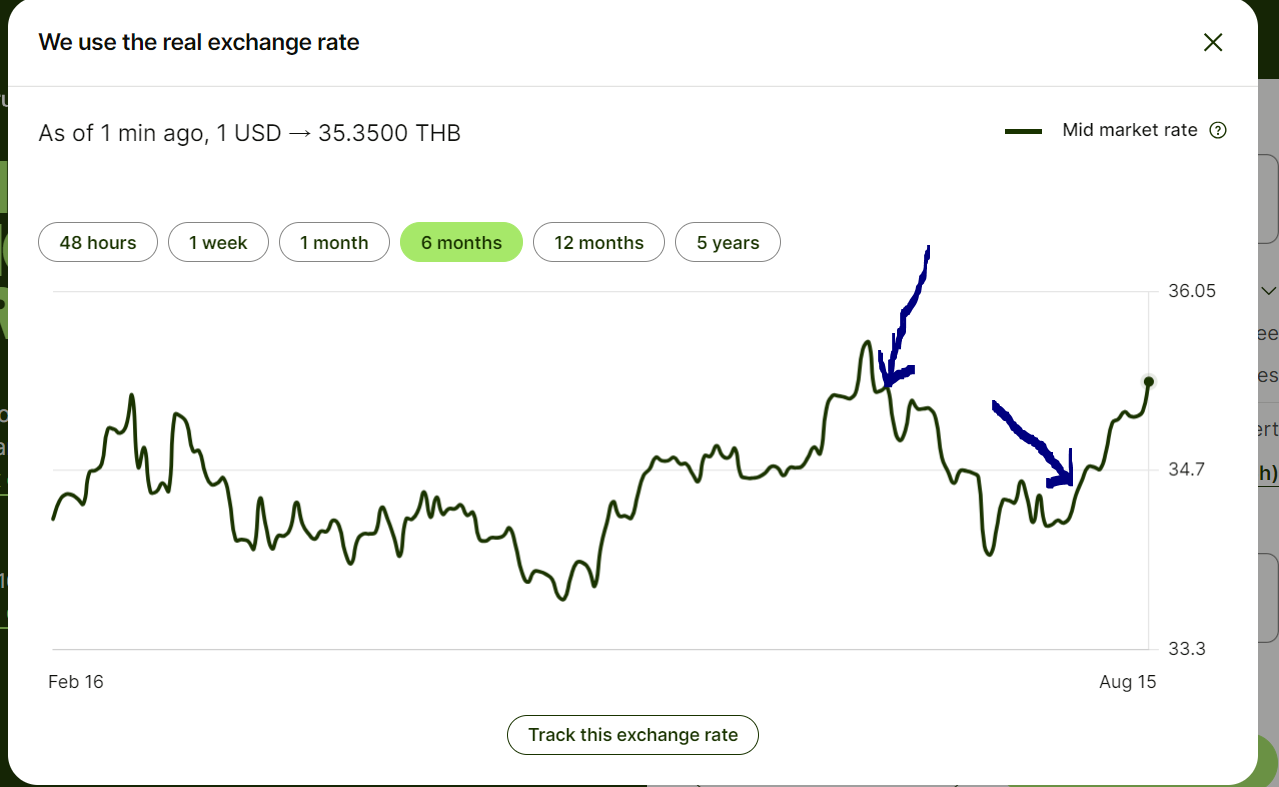Click the Feb 16 start date label

tap(76, 682)
